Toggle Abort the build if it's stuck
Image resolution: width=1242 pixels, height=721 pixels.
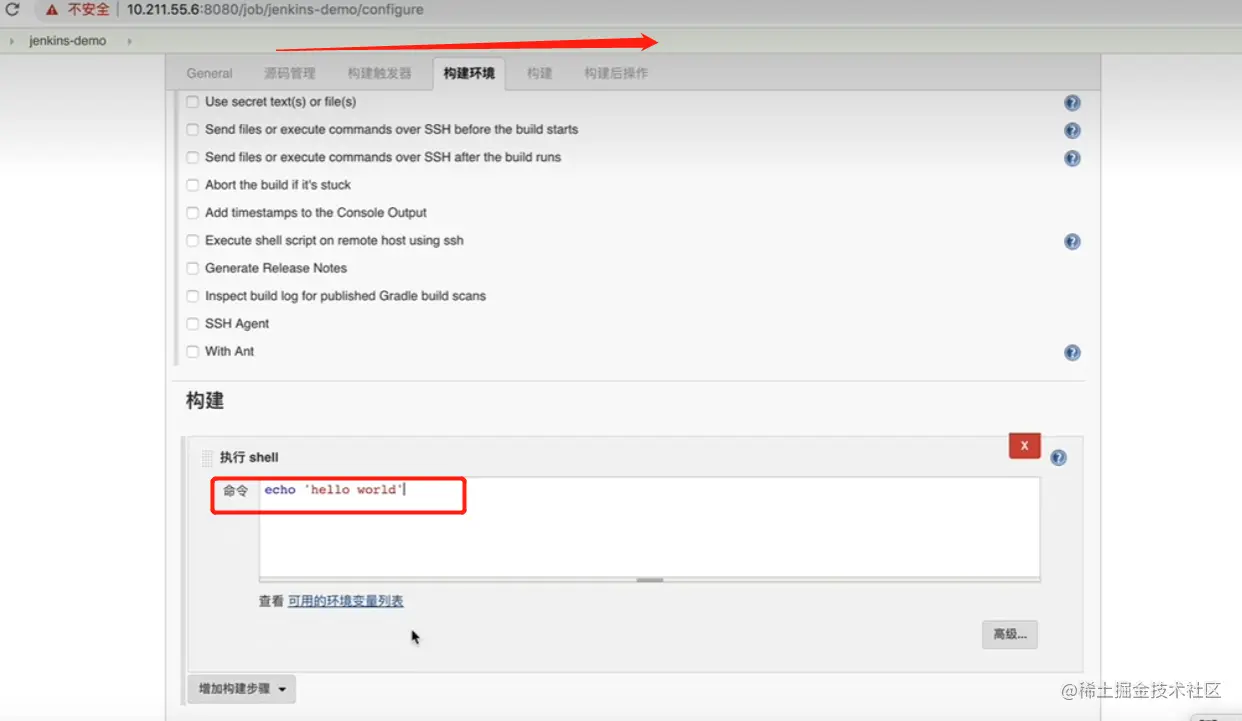[x=193, y=185]
